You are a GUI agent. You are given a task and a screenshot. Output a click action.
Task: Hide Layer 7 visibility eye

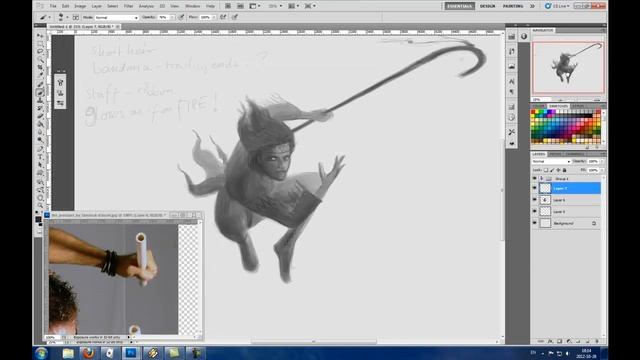[535, 188]
